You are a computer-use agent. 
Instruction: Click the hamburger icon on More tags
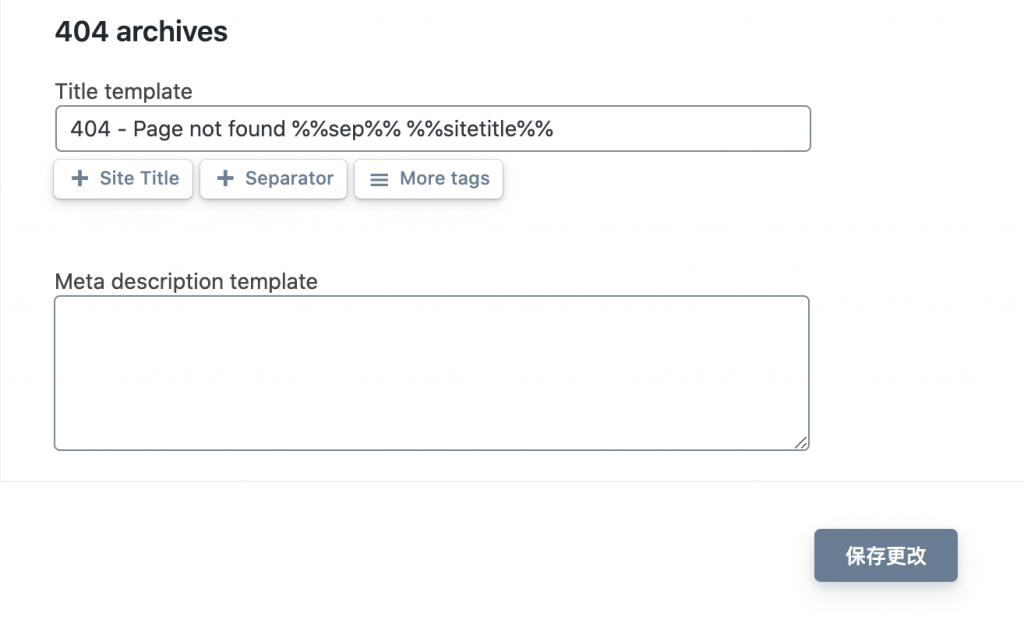pyautogui.click(x=379, y=180)
